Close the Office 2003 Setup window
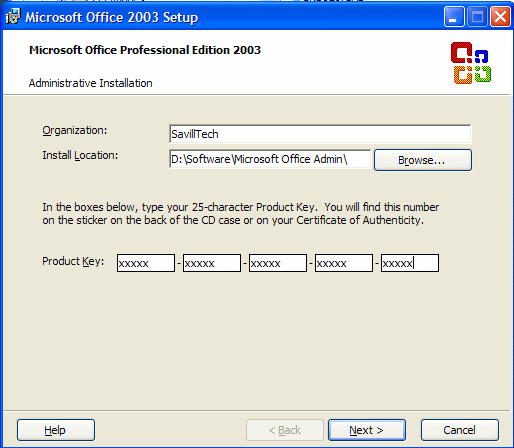Viewport: 514px width, 448px height. click(x=500, y=17)
